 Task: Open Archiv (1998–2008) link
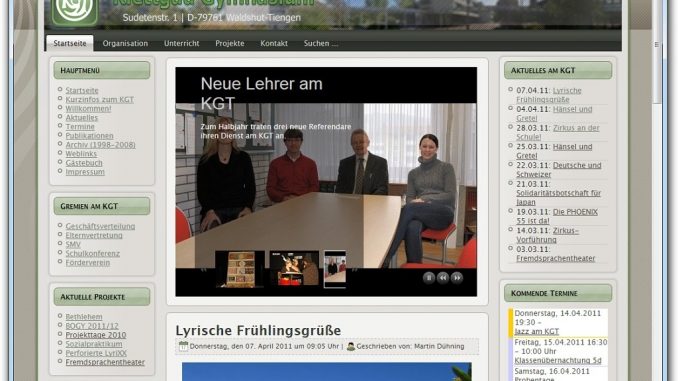(100, 145)
